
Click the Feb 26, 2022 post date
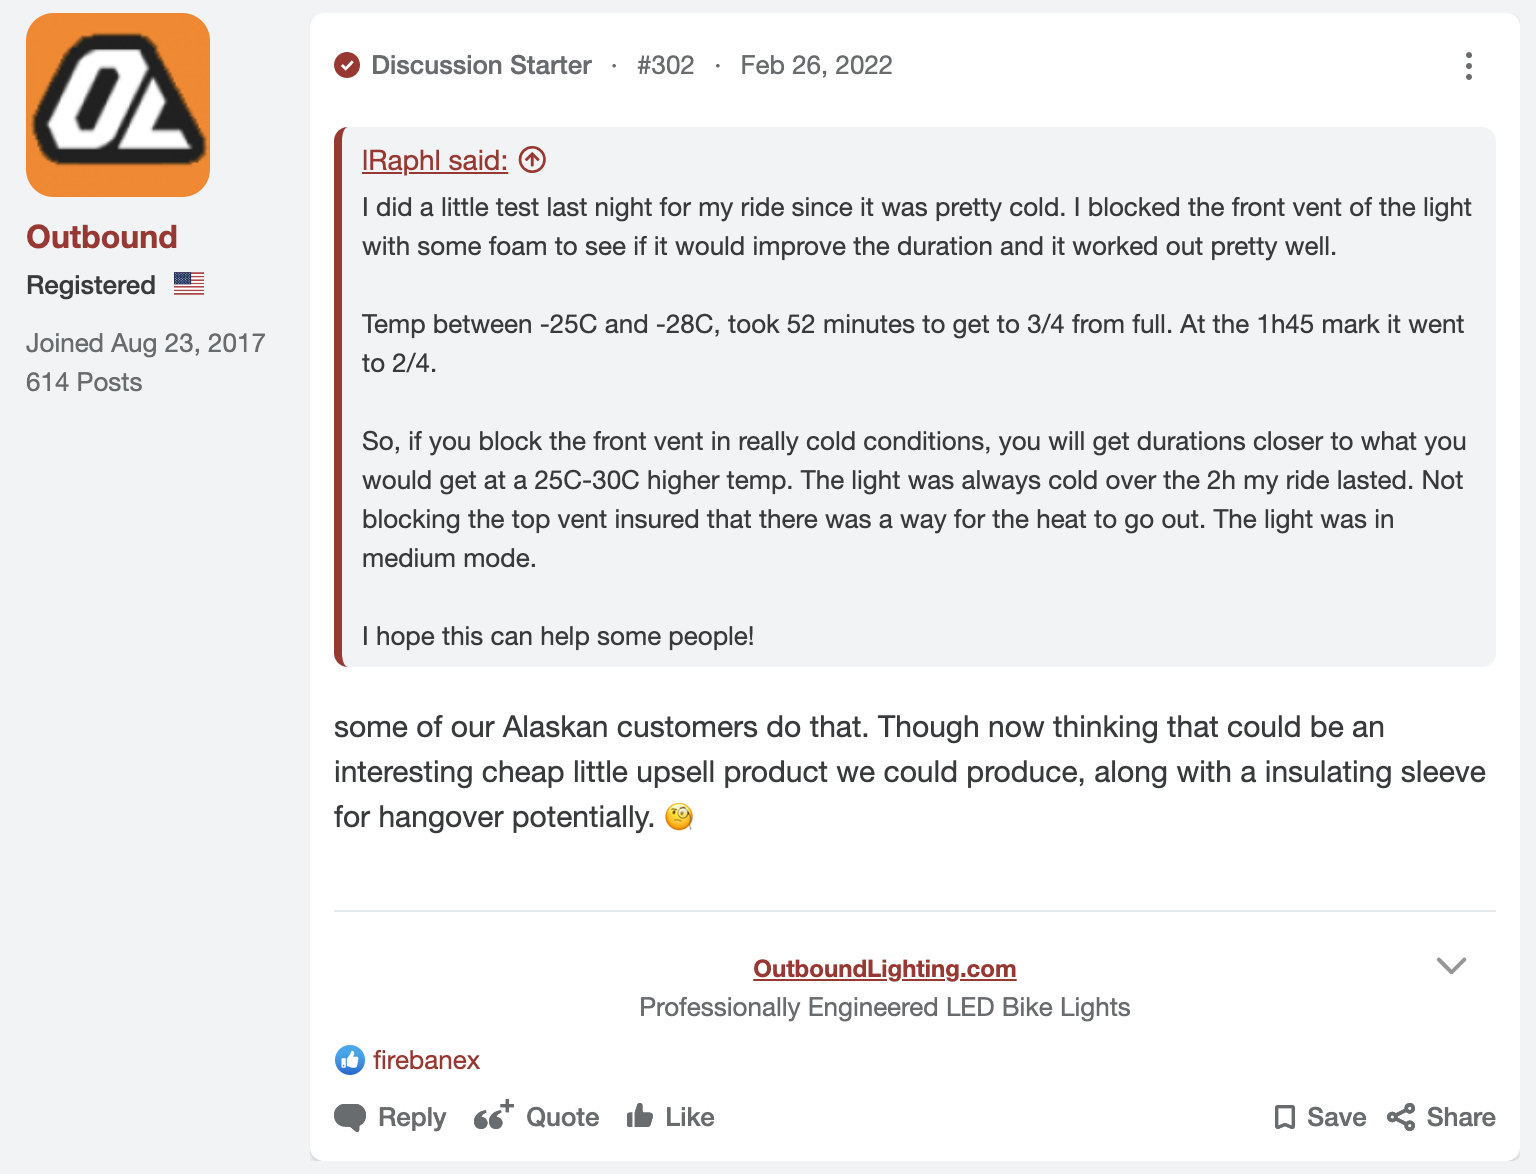click(x=816, y=66)
